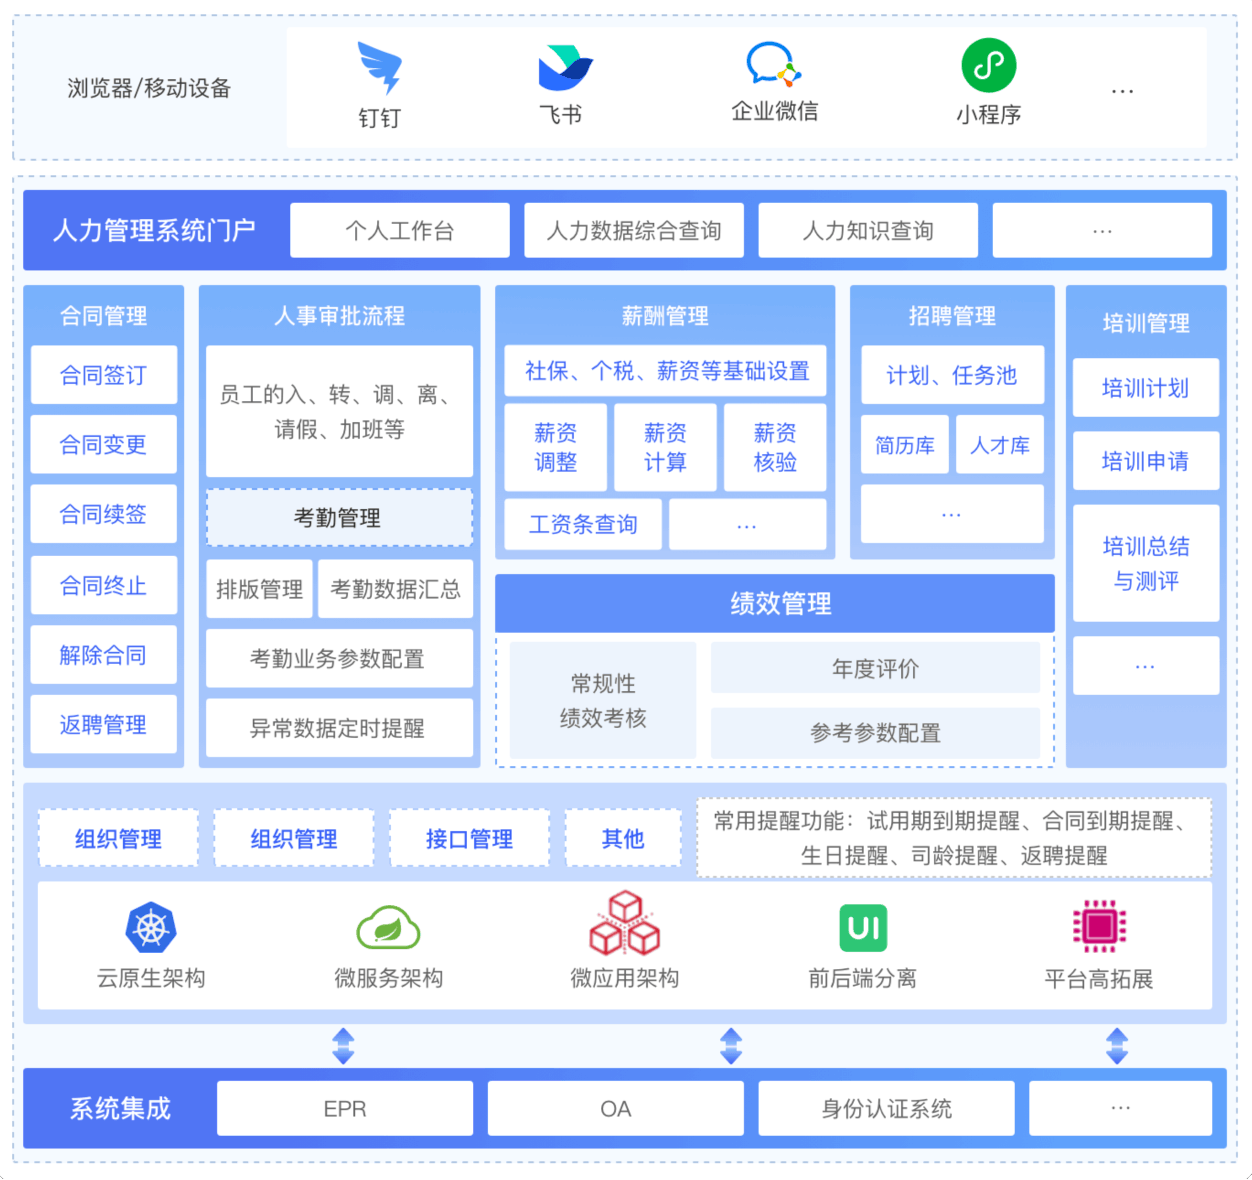Click the Mini Program (小程序) icon
The width and height of the screenshot is (1252, 1180).
pos(989,65)
